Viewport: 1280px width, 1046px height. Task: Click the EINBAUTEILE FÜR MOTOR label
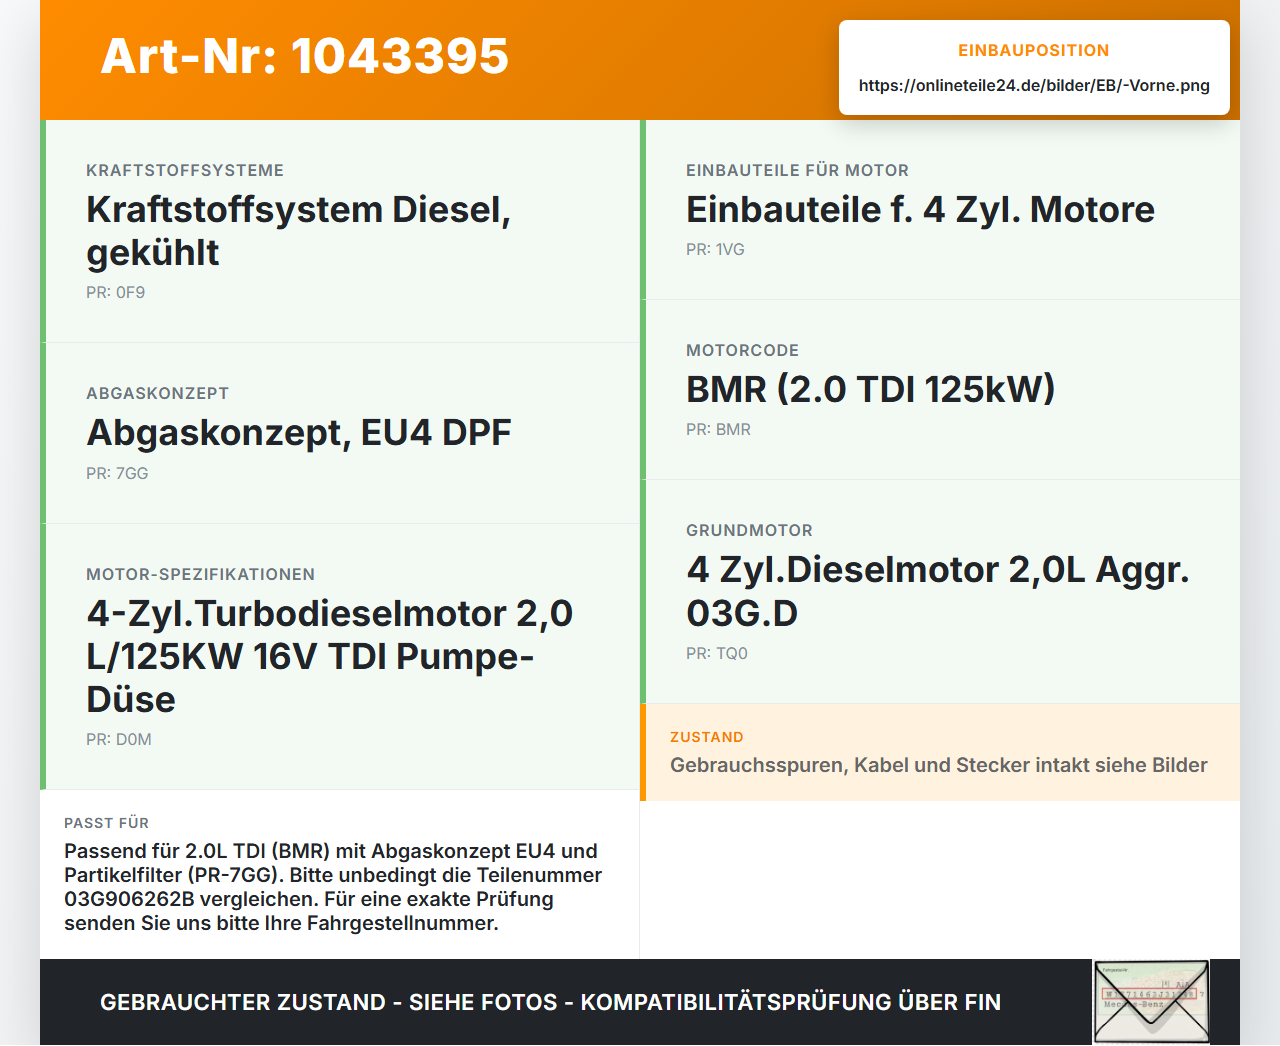click(797, 170)
